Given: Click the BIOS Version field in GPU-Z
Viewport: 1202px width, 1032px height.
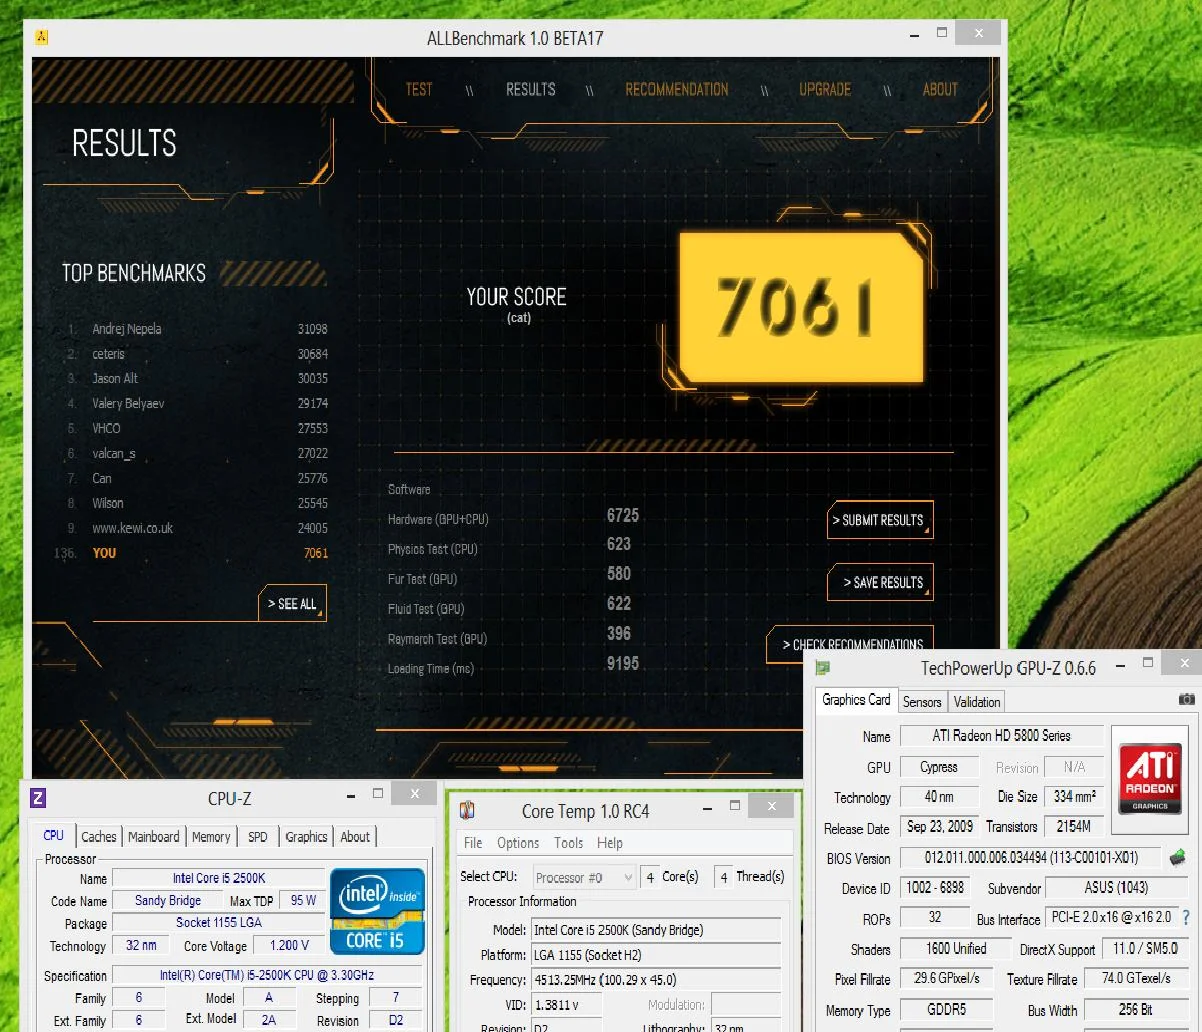Looking at the screenshot, I should [x=1033, y=858].
